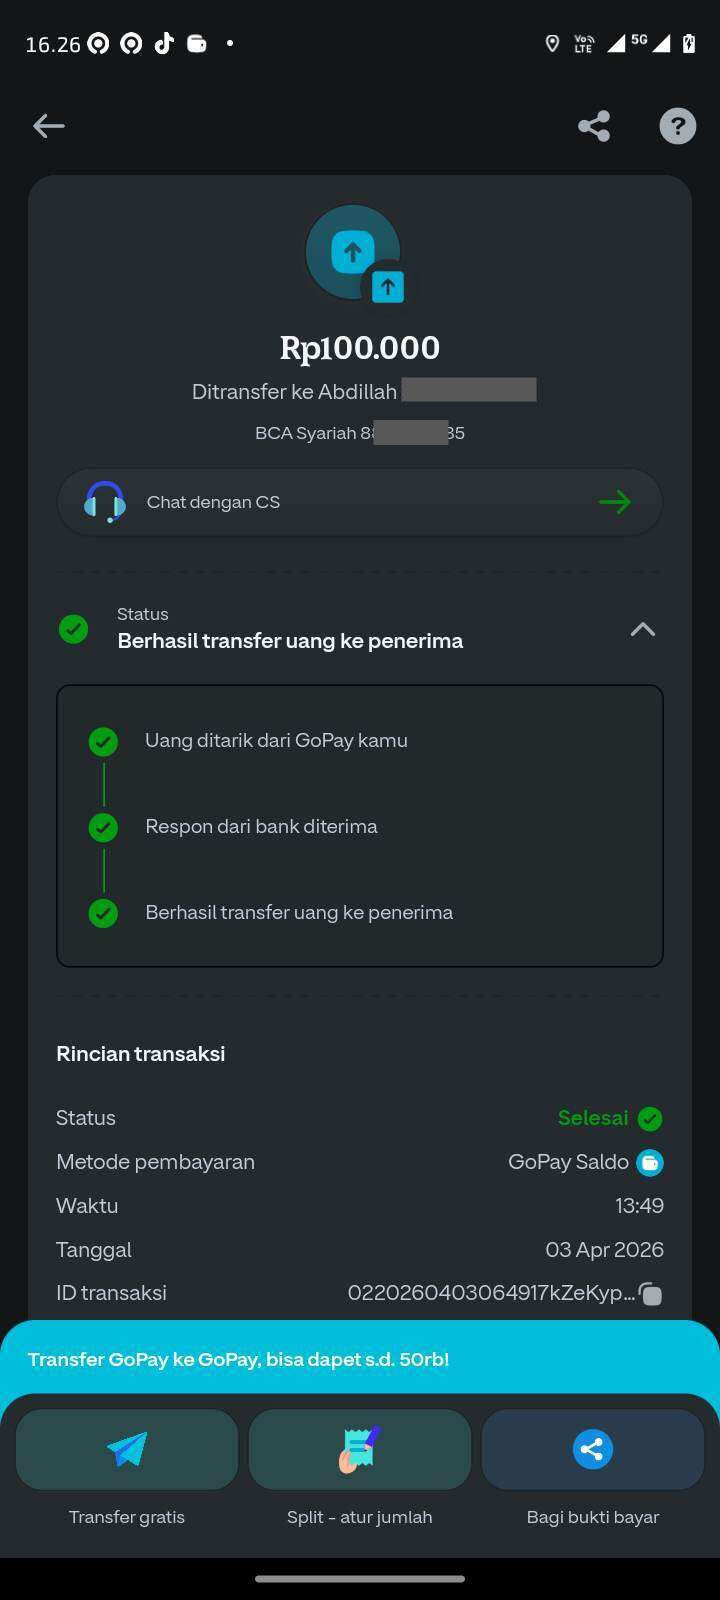Tap the headset icon next to Chat dengan CS
This screenshot has width=720, height=1600.
coord(104,501)
